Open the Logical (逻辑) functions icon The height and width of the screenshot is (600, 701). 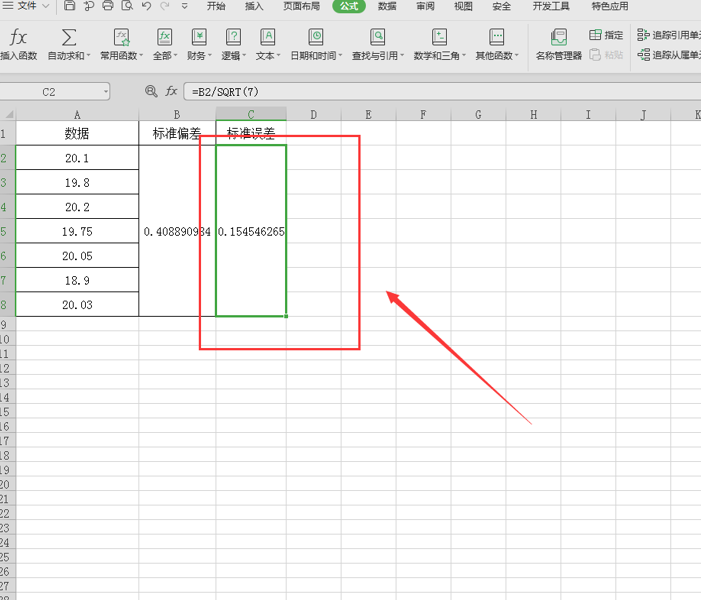(233, 37)
